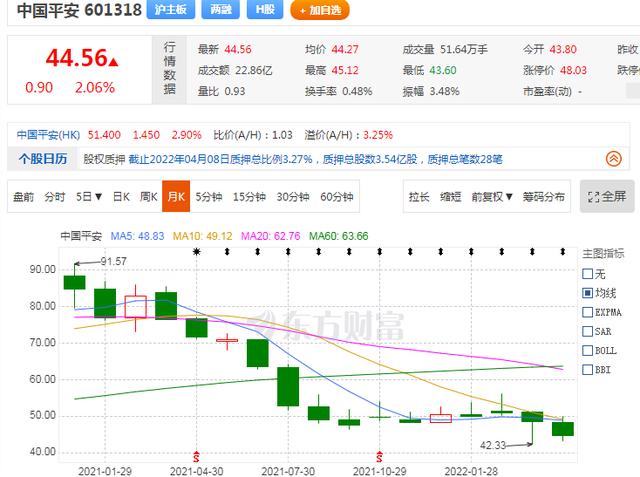Add stock with 加自选 button
Screen dimensions: 640x477
tap(320, 10)
